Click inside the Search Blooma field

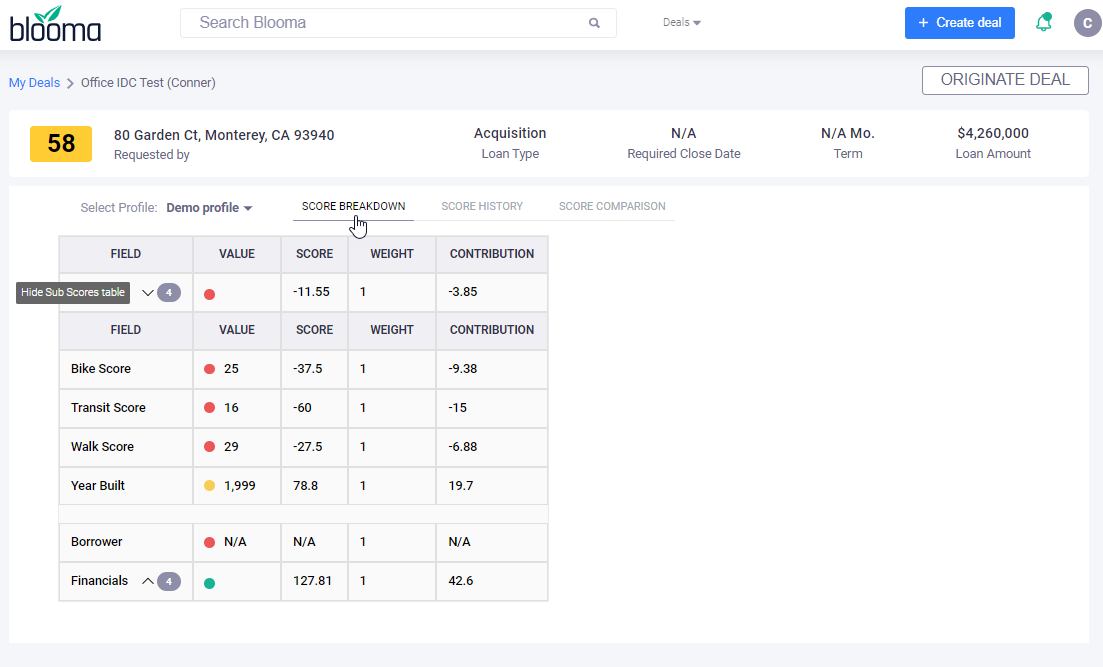(398, 23)
